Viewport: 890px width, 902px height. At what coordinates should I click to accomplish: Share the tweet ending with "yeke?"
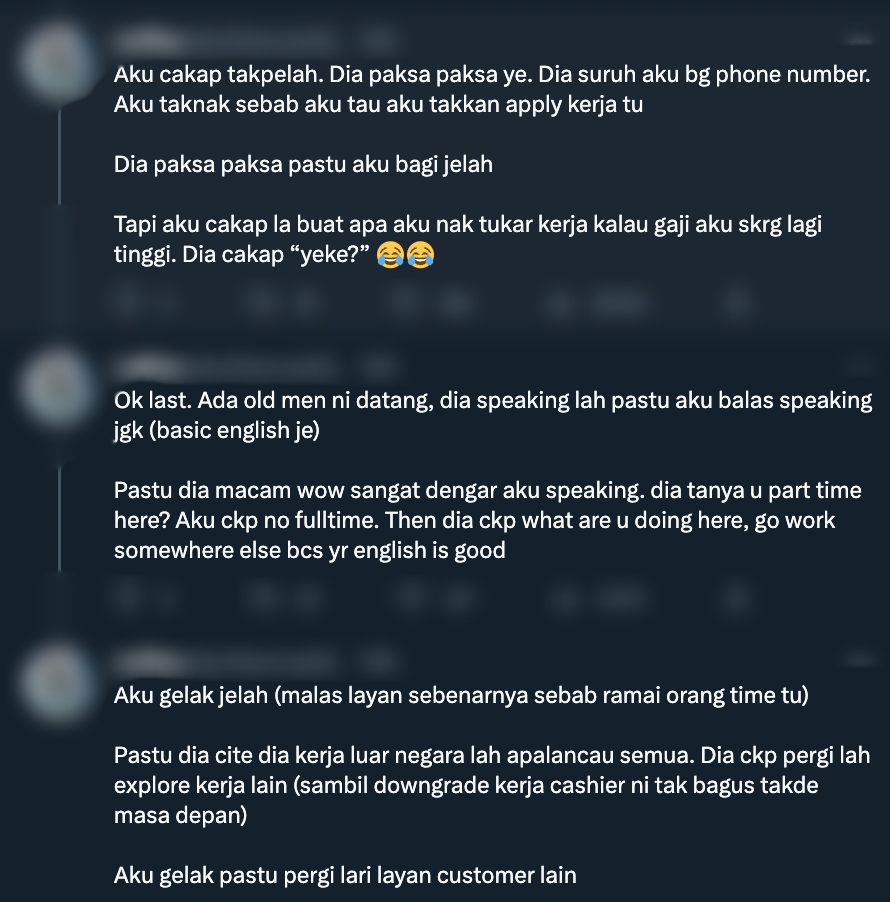pyautogui.click(x=738, y=301)
